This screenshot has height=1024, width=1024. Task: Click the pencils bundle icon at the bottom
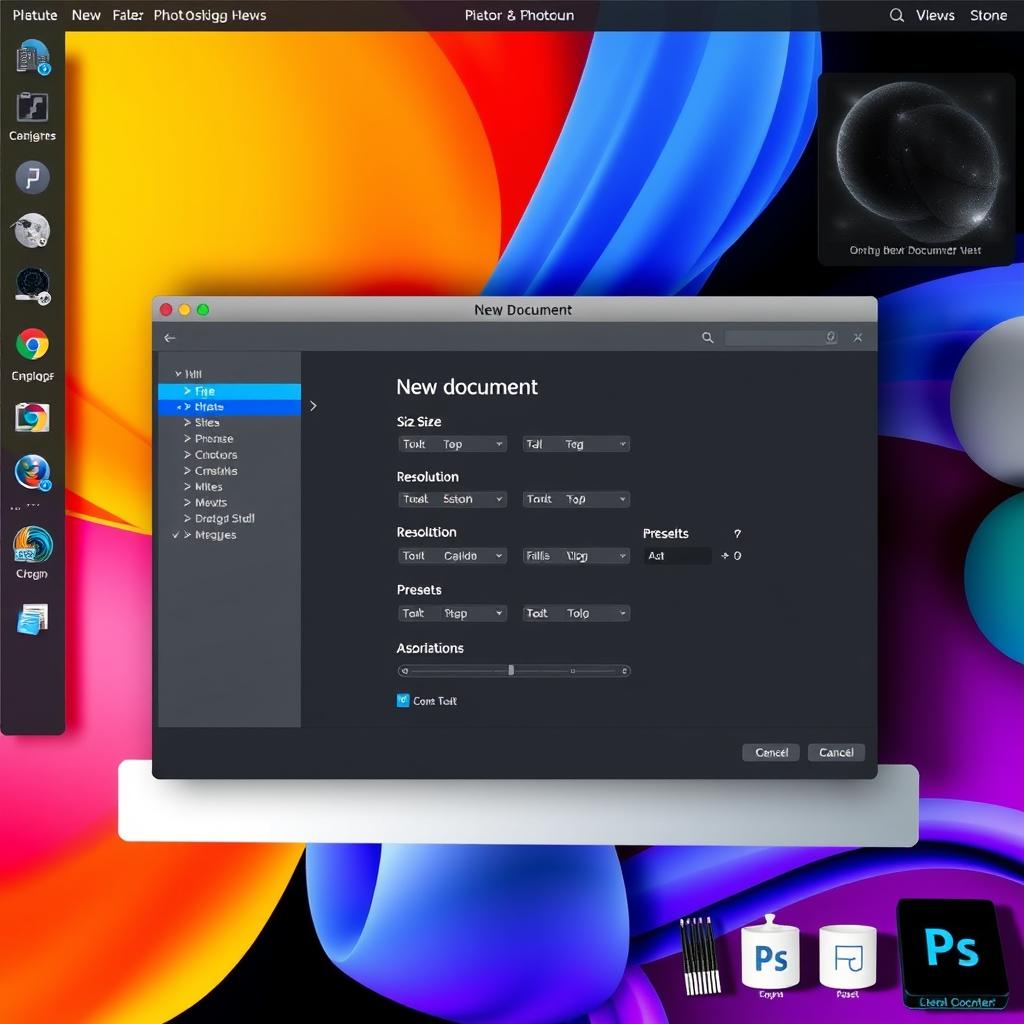click(x=699, y=955)
